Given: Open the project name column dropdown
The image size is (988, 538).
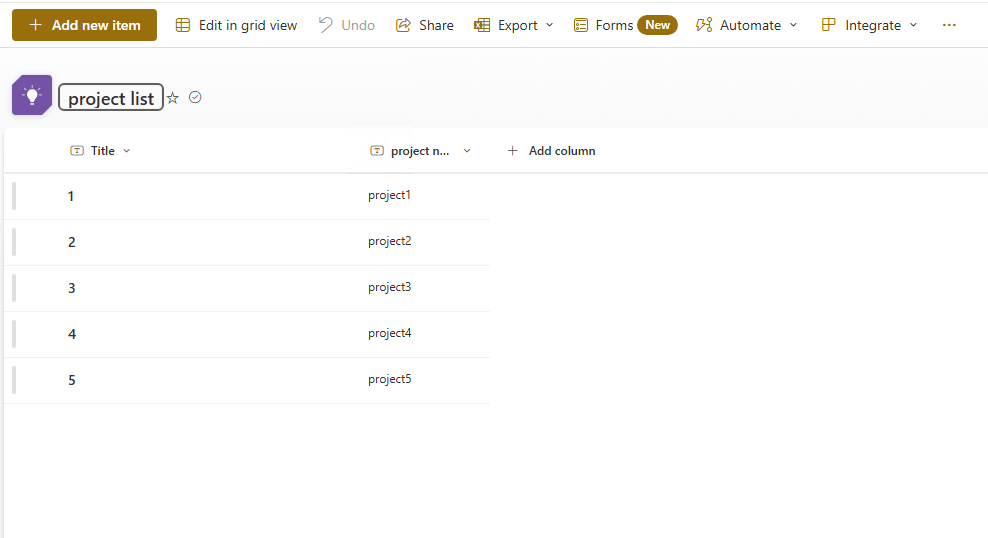Looking at the screenshot, I should (467, 151).
